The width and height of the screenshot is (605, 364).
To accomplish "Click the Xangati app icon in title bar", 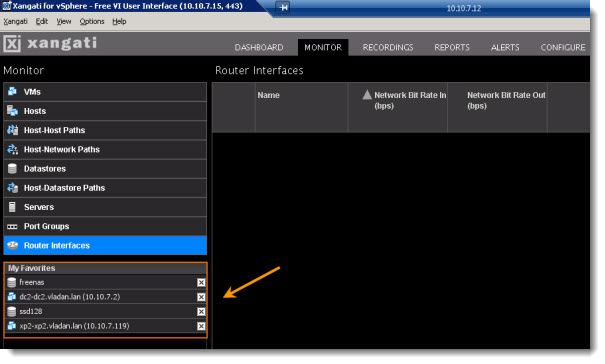I will (x=7, y=6).
